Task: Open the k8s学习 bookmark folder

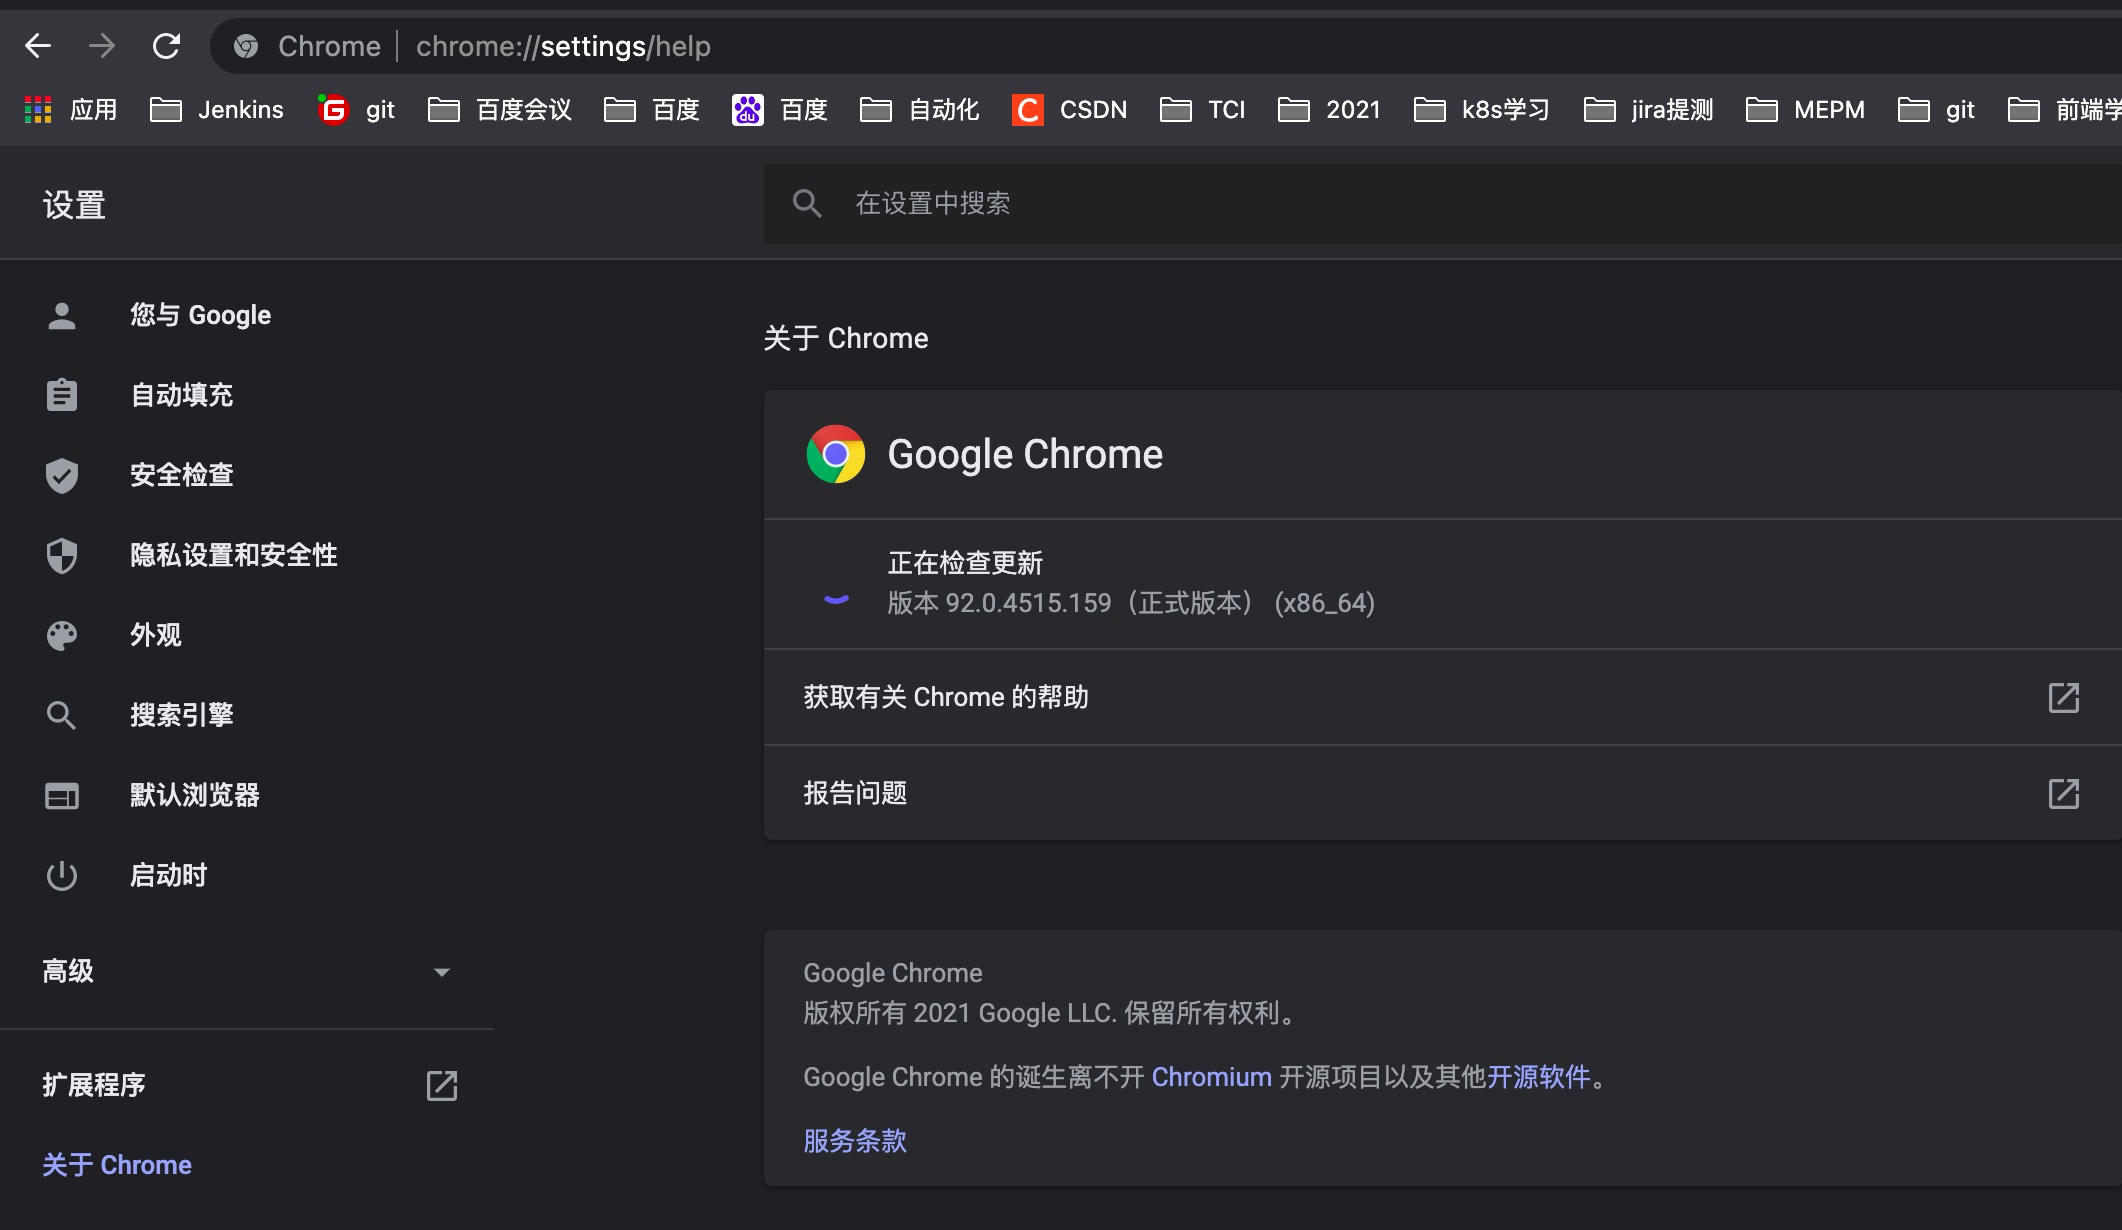Action: pos(1482,109)
